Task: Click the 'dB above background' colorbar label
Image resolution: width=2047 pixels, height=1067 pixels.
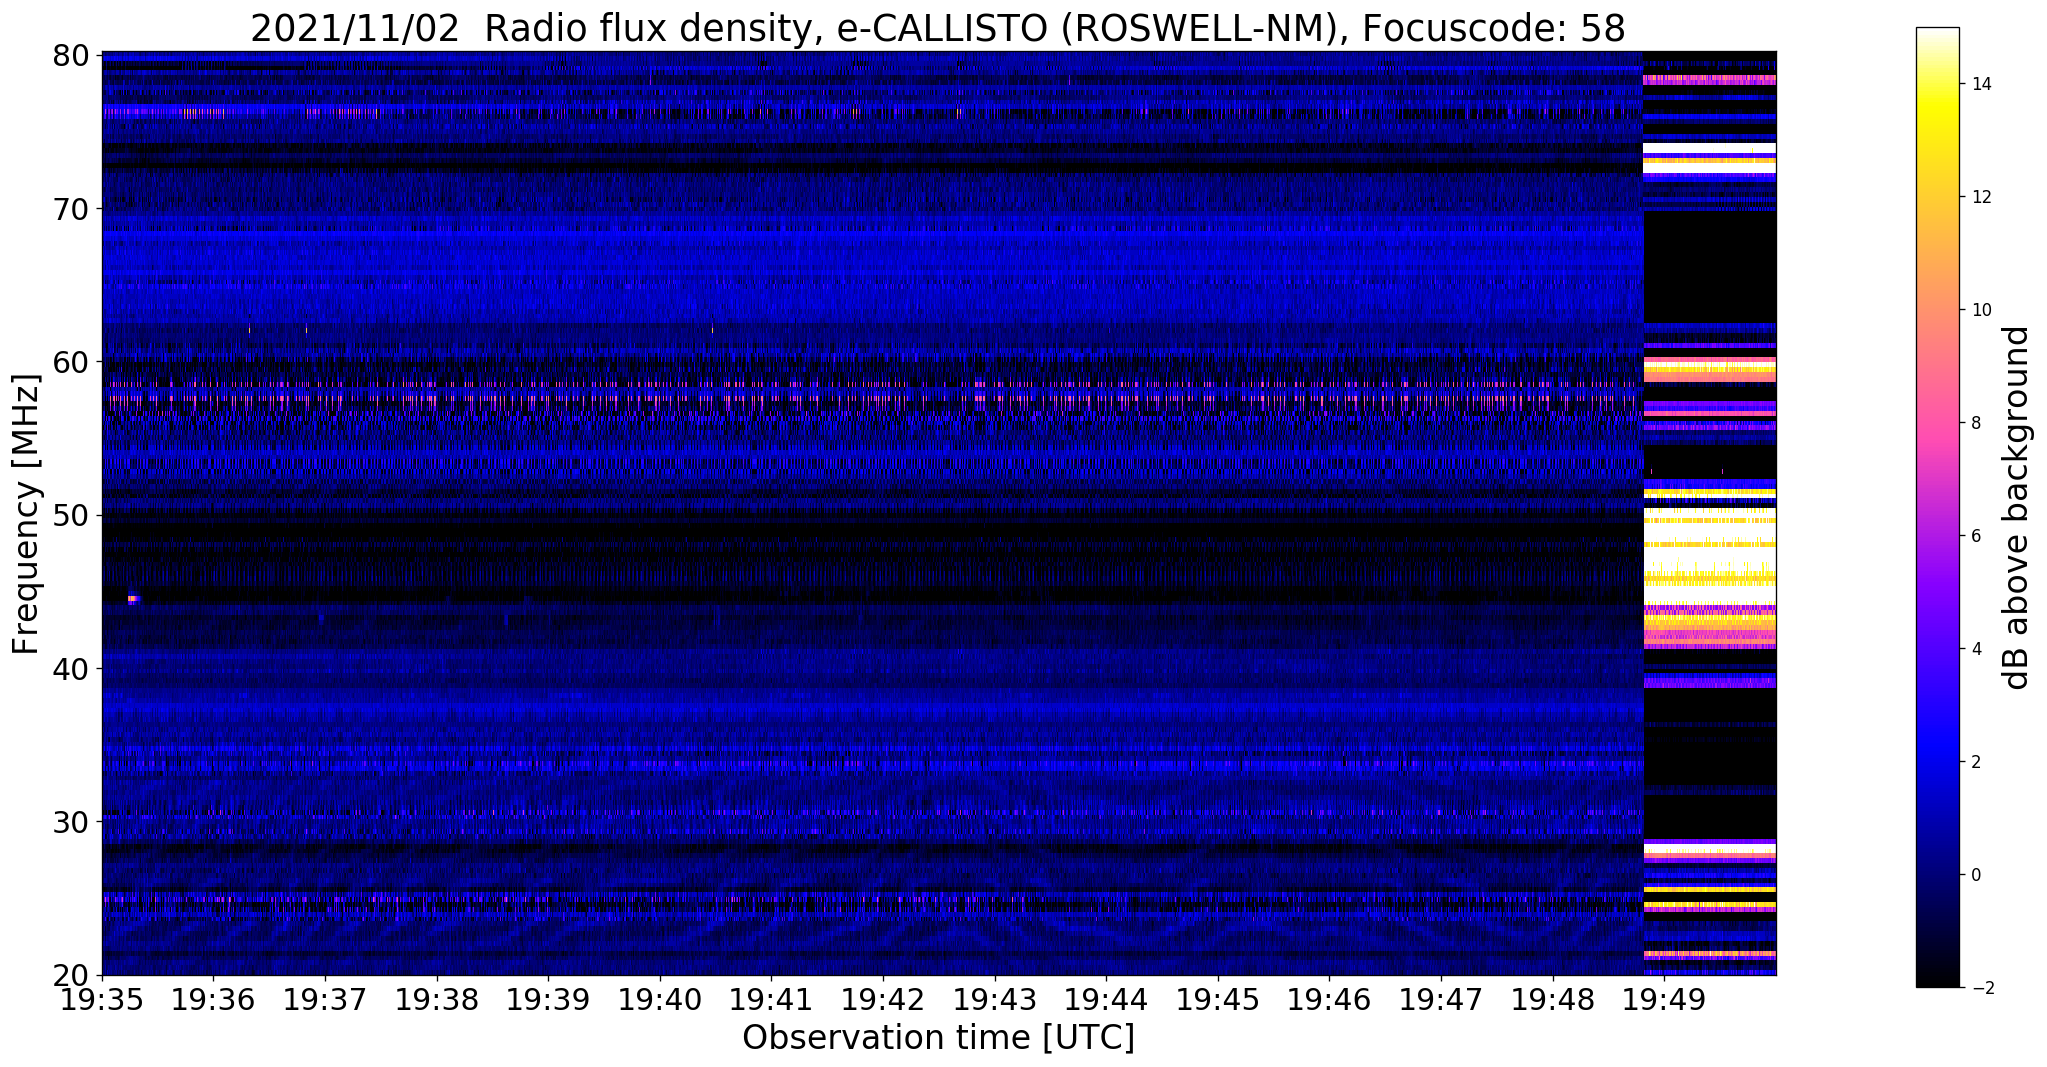Action: click(x=2017, y=507)
